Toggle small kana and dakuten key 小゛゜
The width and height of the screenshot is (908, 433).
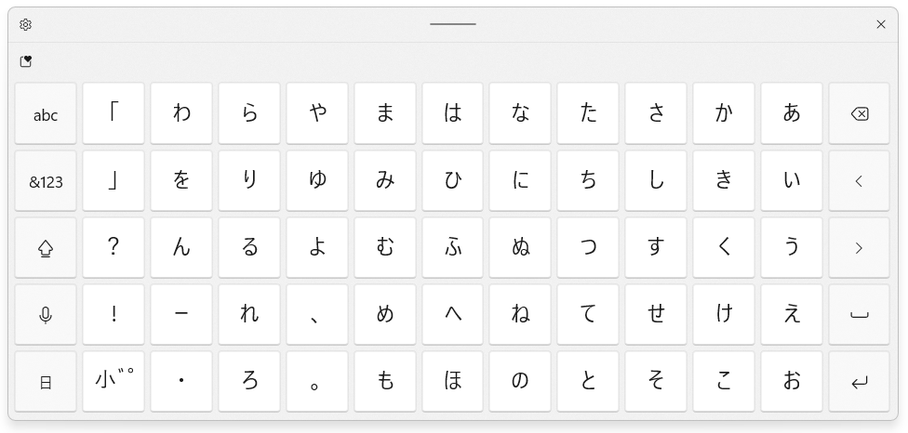[x=114, y=381]
